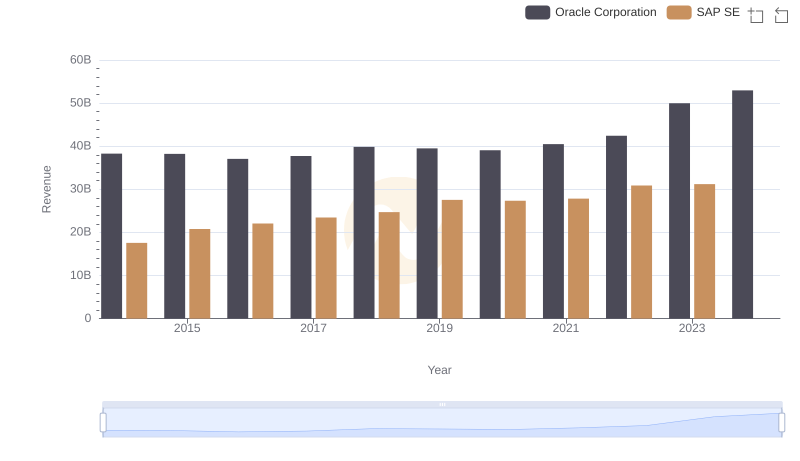Click the 50B y-axis label

click(x=81, y=103)
